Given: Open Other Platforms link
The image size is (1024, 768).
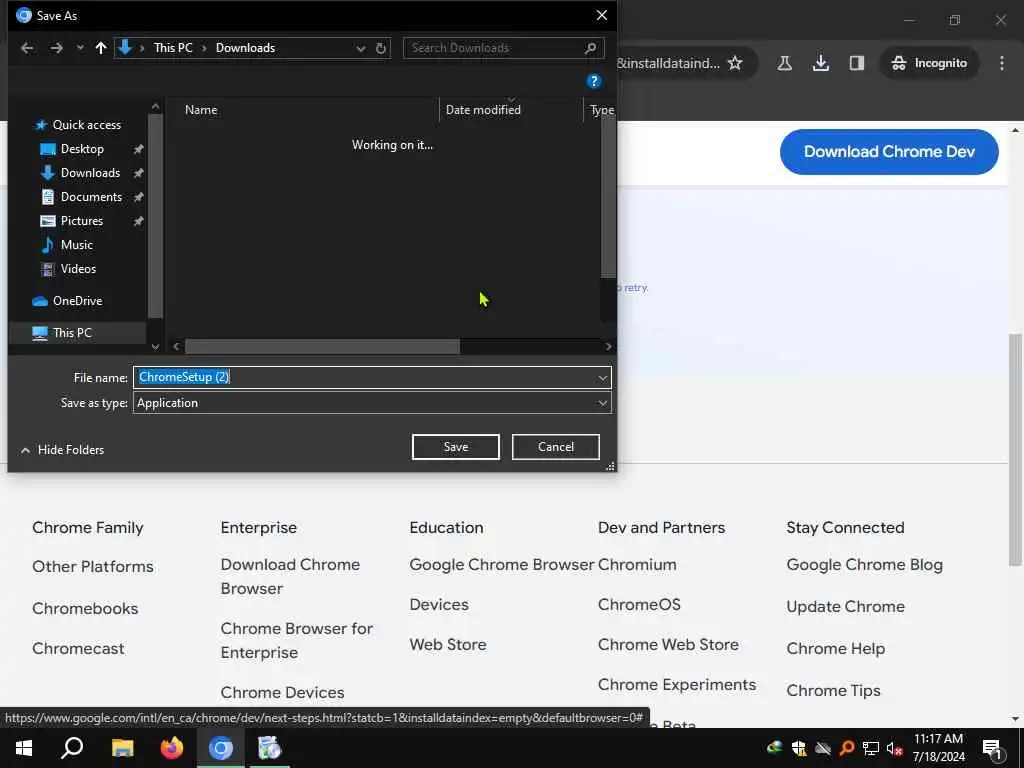Looking at the screenshot, I should 93,567.
